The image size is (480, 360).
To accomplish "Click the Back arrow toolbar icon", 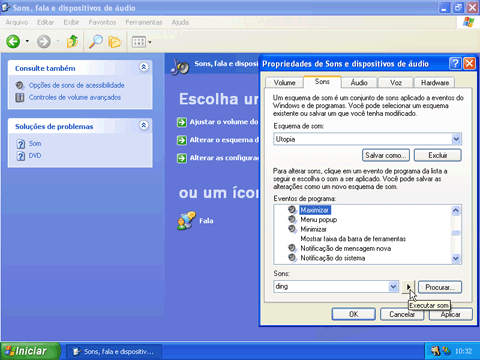I will coord(13,42).
